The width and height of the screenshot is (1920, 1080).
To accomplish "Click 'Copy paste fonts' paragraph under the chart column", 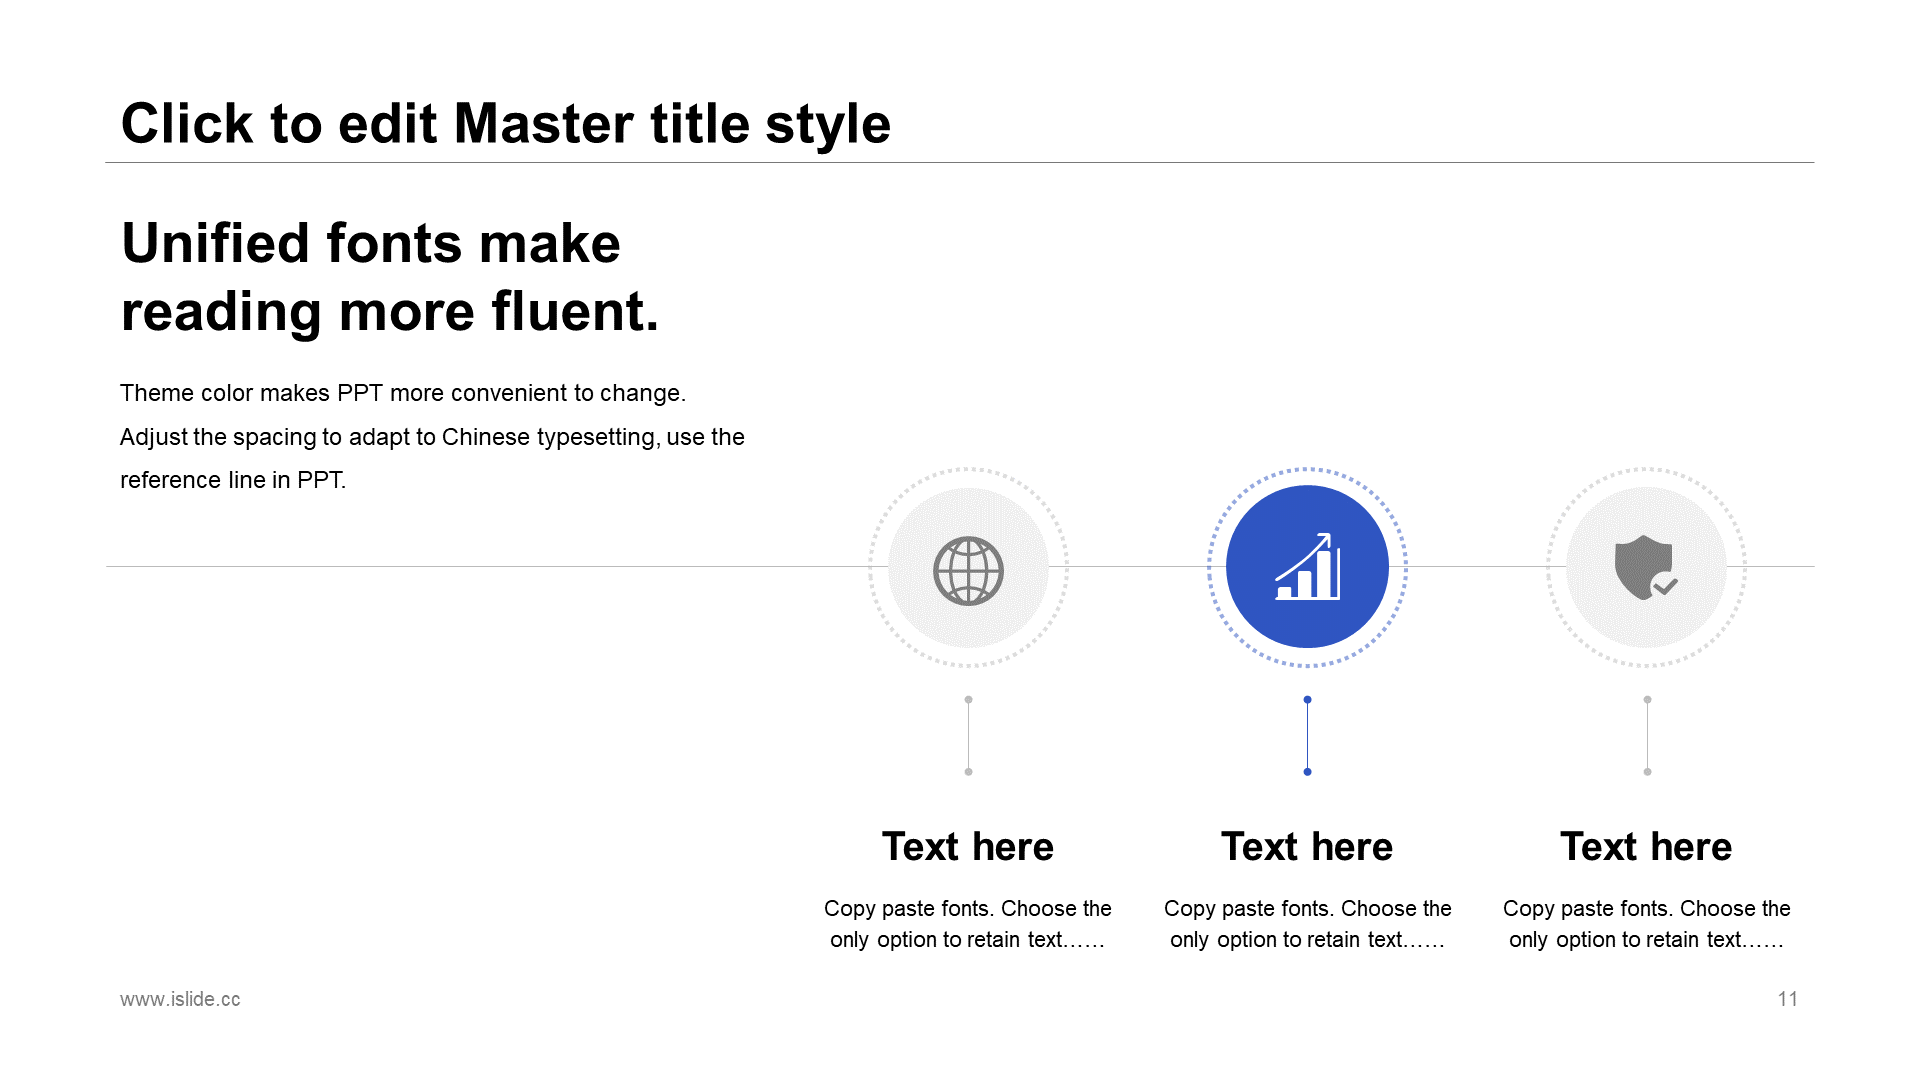I will pos(1307,924).
